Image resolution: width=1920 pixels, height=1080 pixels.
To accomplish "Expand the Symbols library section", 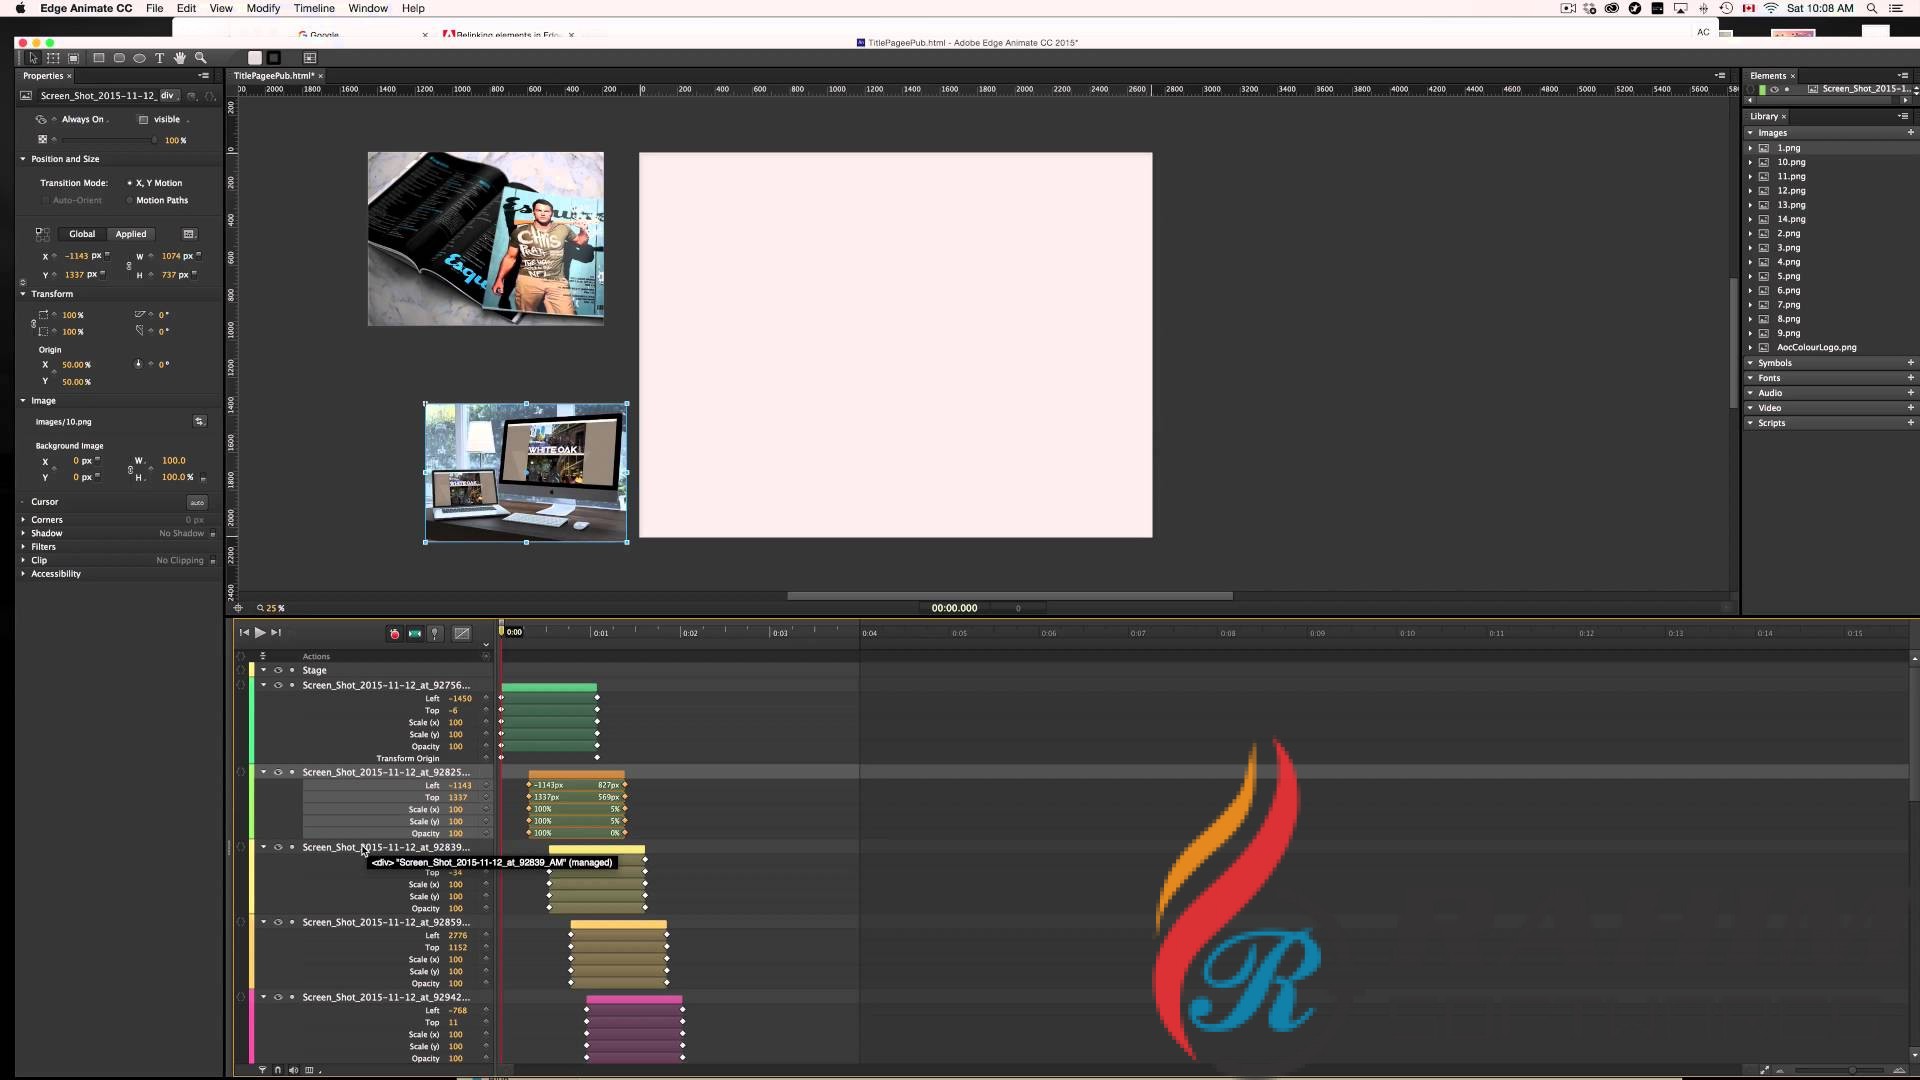I will 1751,363.
